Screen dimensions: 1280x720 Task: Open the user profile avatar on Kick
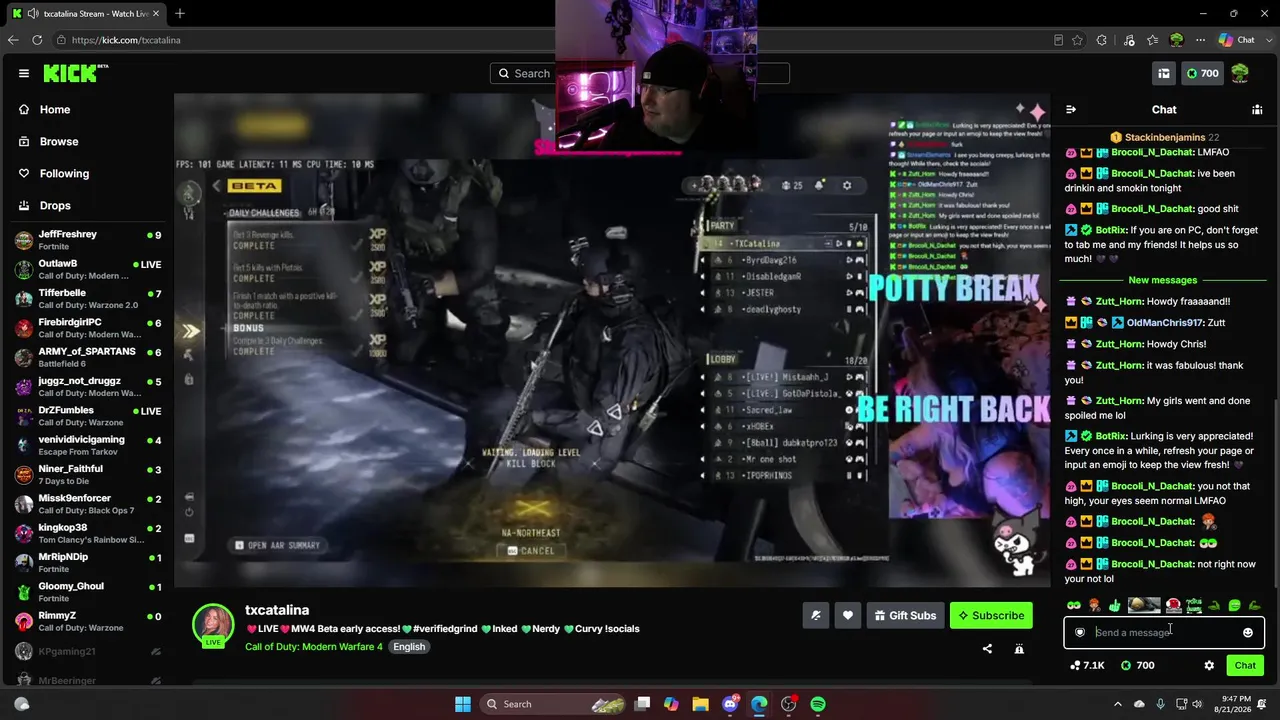(1240, 73)
